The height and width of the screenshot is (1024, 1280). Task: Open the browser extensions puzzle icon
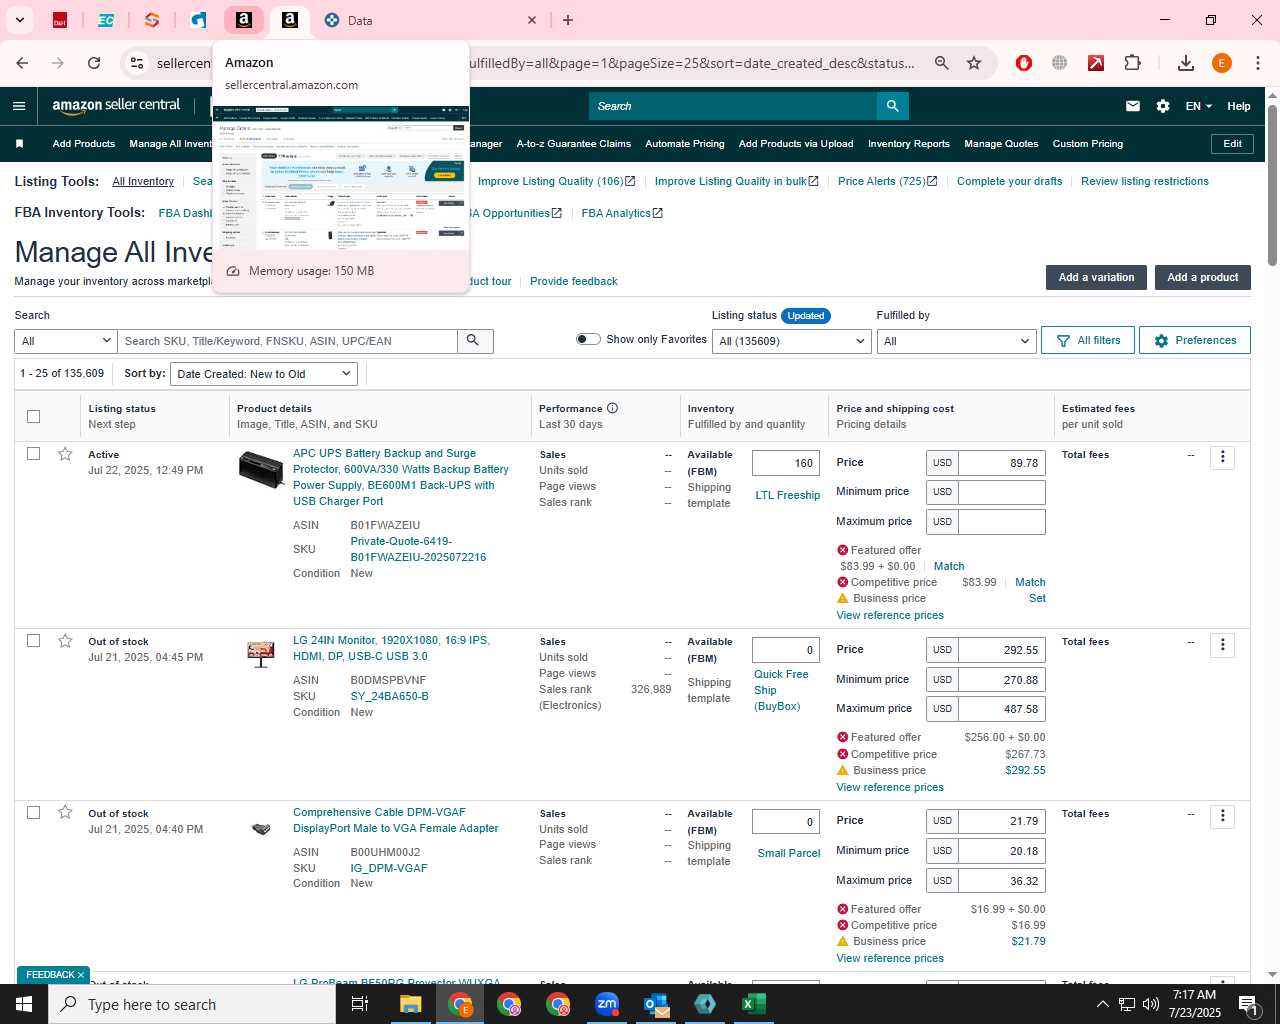pyautogui.click(x=1132, y=63)
